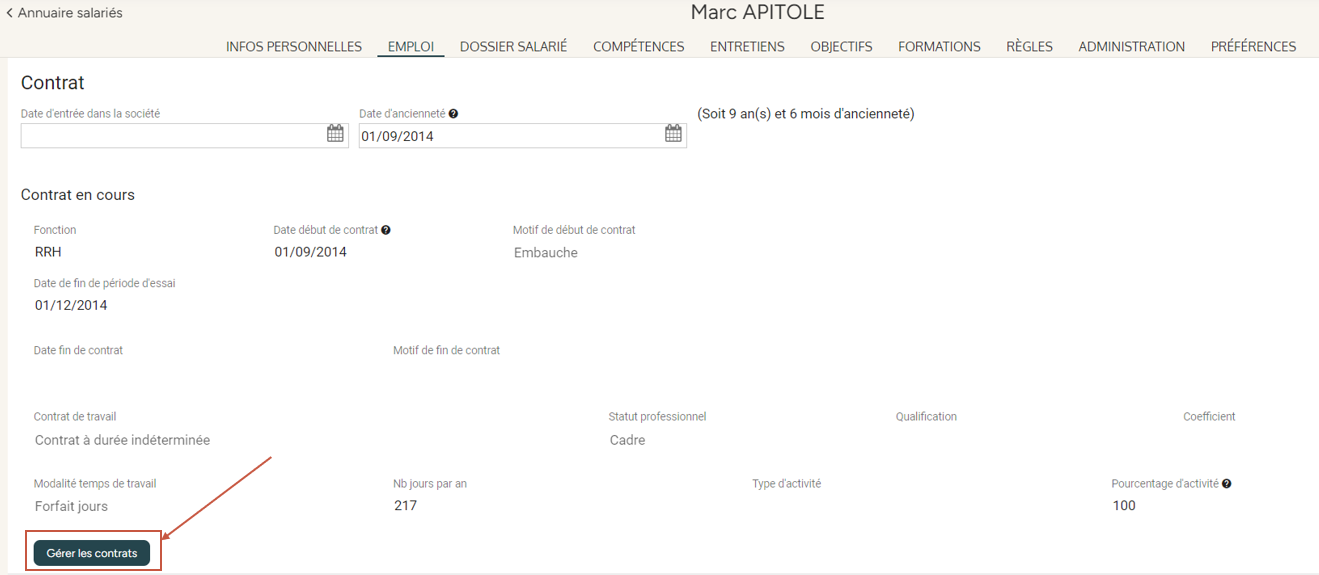Open the INFOS PERSONNELLES tab
Image resolution: width=1319 pixels, height=575 pixels.
tap(293, 47)
